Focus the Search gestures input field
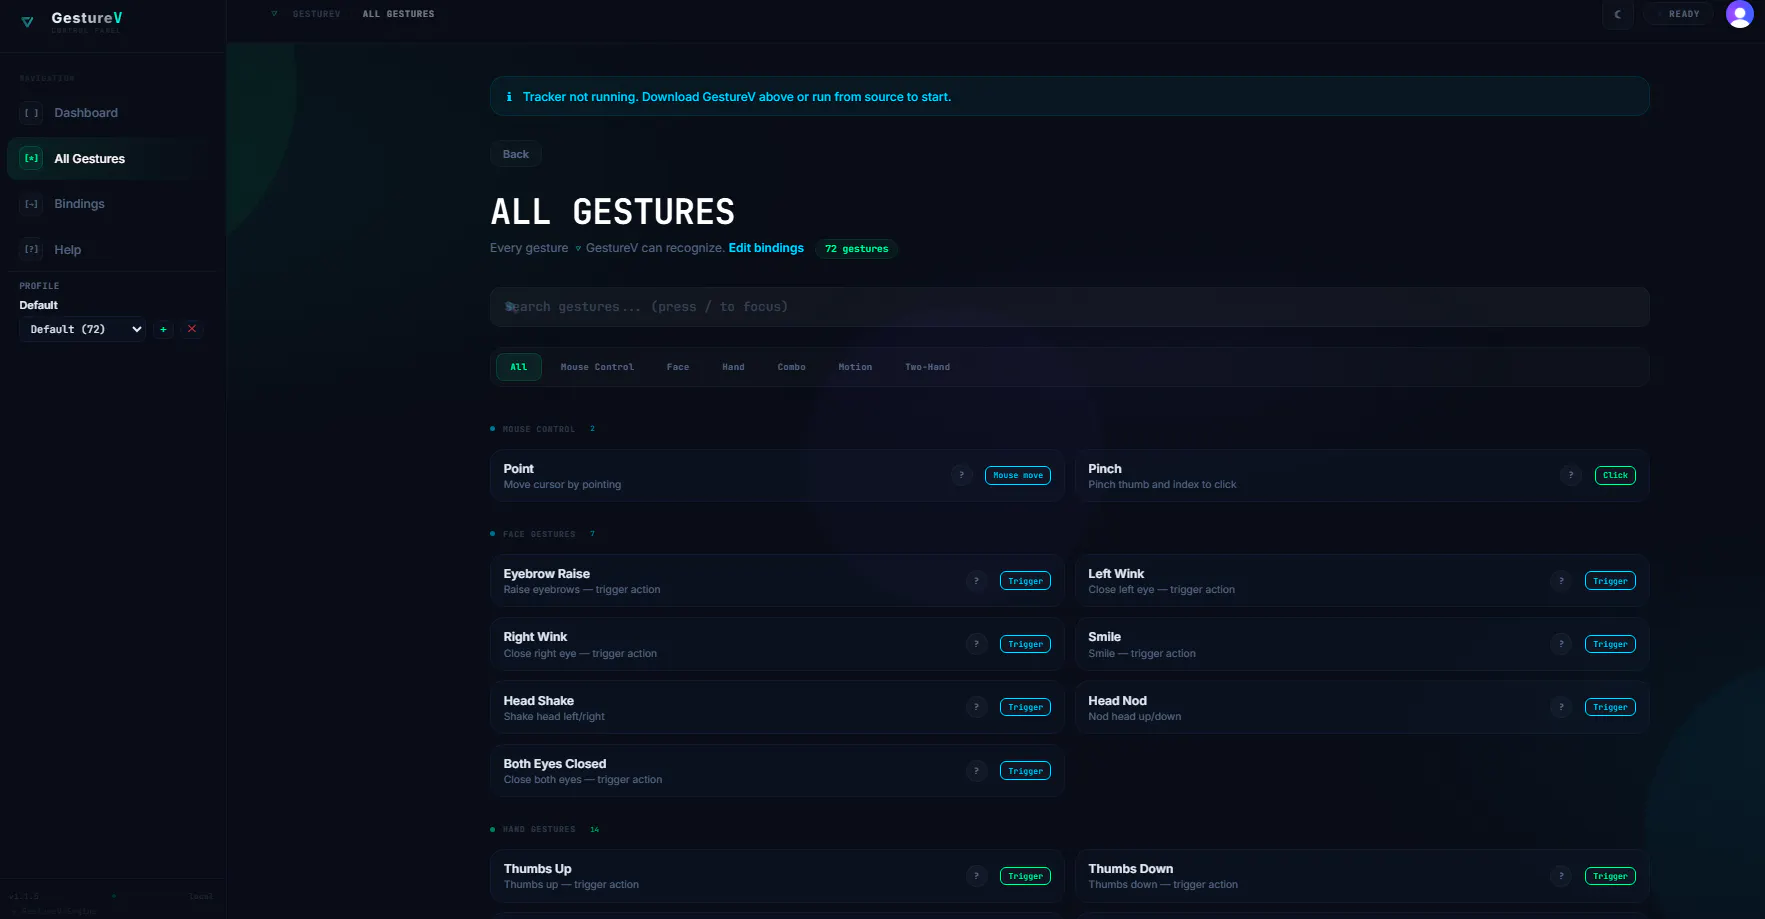 (1069, 307)
